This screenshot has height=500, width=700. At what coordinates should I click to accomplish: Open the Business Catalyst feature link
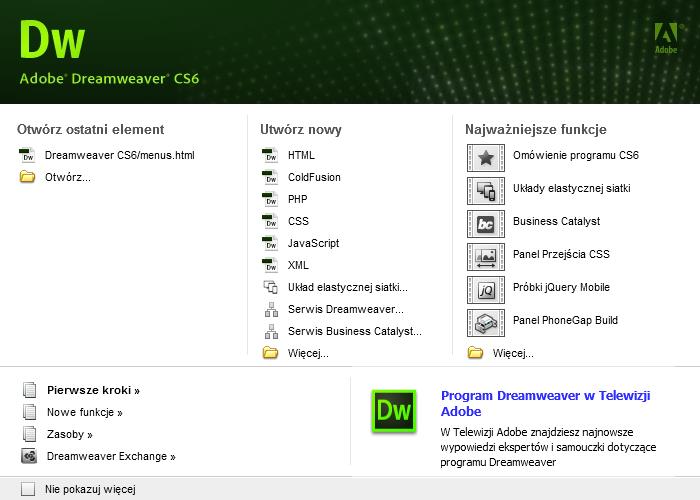coord(556,221)
